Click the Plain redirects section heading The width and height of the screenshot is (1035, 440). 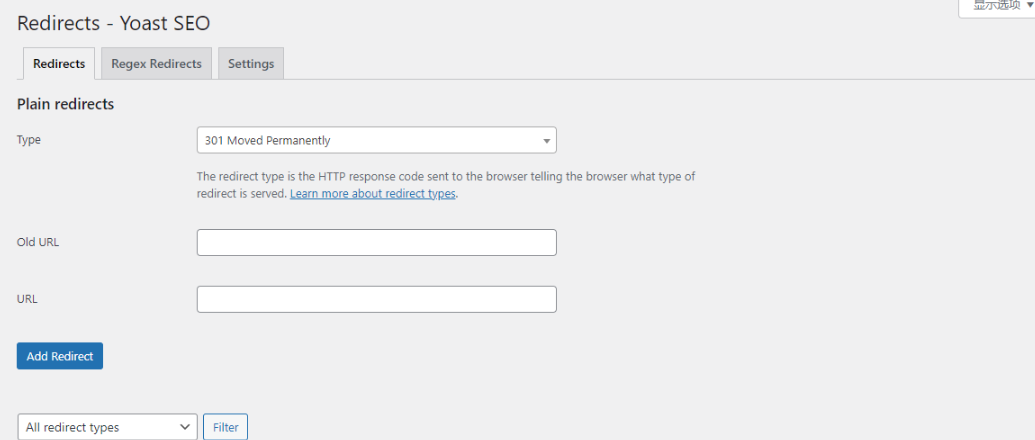point(65,104)
